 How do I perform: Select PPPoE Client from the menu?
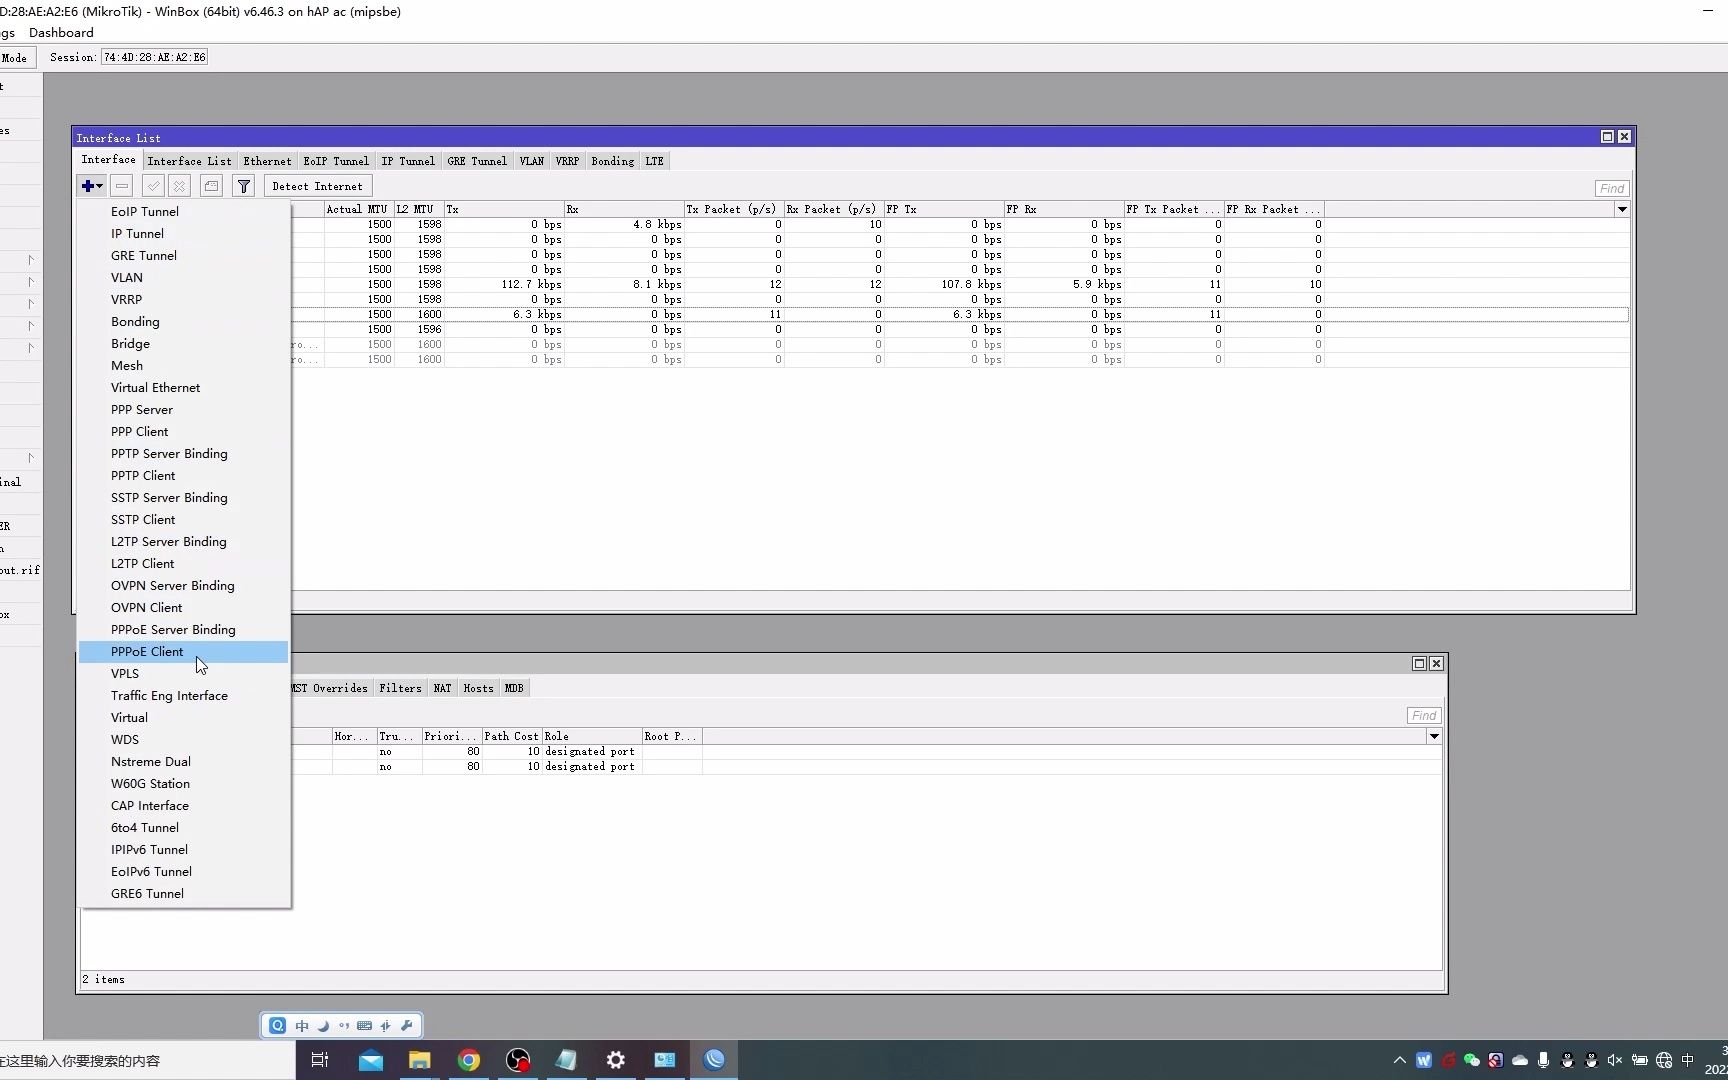coord(183,652)
